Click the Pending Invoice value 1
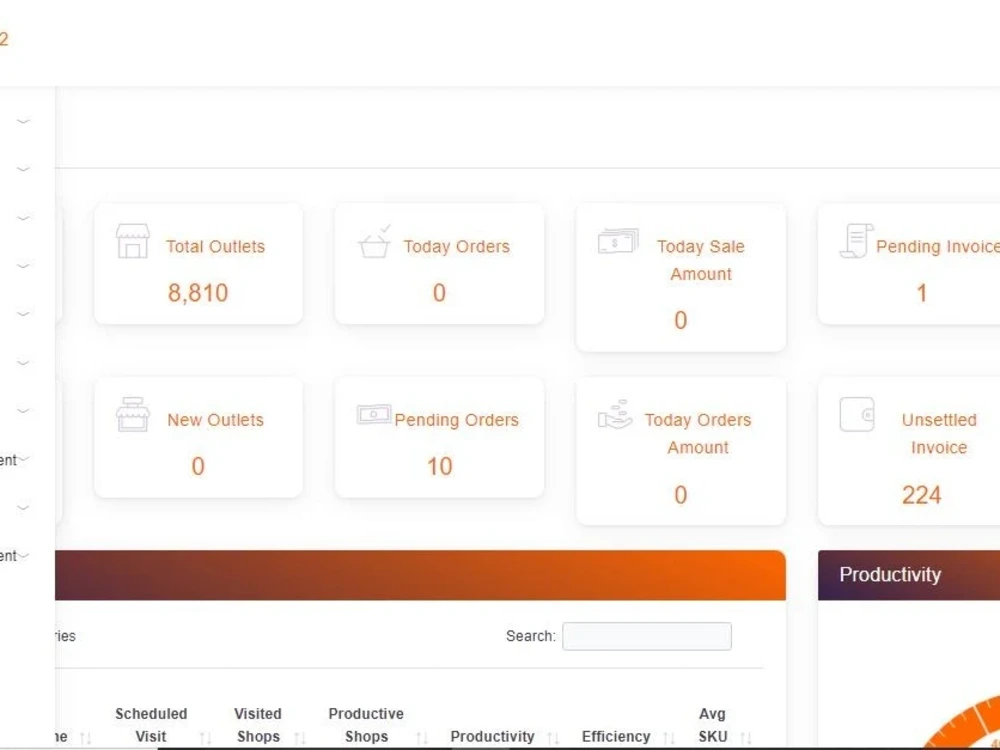Screen dimensions: 1000x750 [x=922, y=293]
